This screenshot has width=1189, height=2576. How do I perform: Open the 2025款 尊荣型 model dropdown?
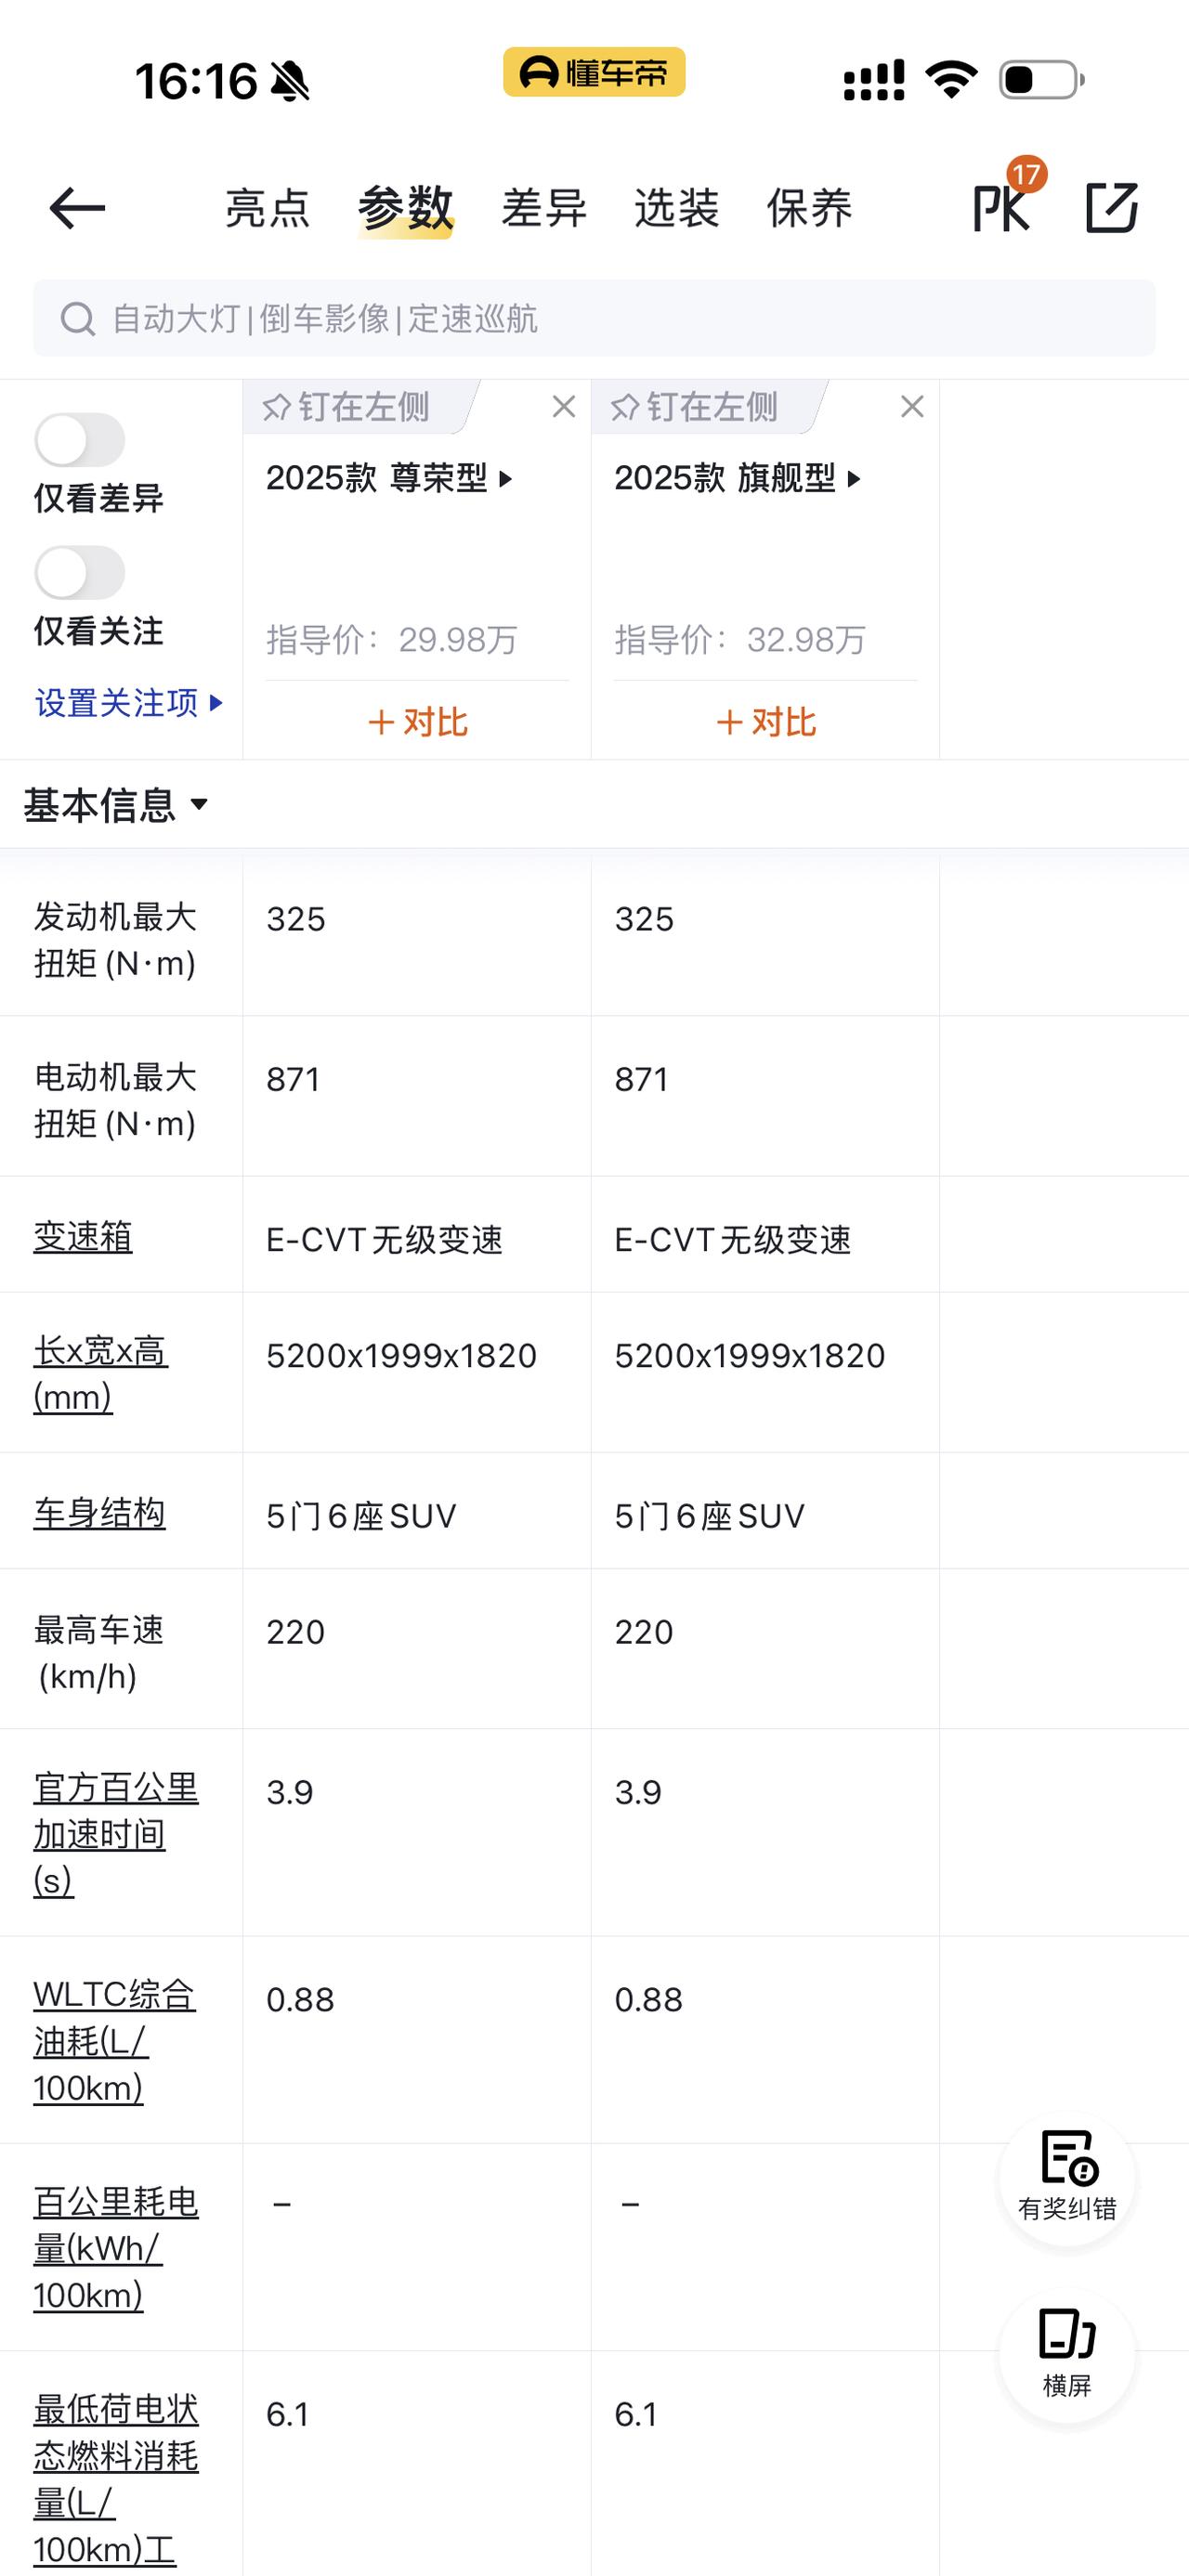390,479
